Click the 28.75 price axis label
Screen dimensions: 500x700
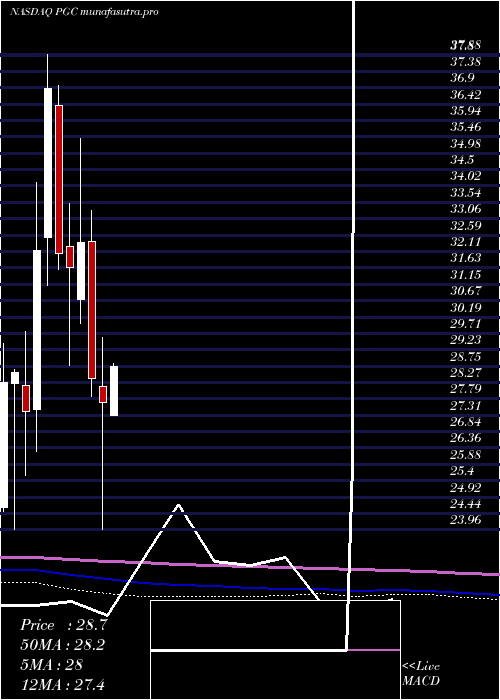pos(465,356)
